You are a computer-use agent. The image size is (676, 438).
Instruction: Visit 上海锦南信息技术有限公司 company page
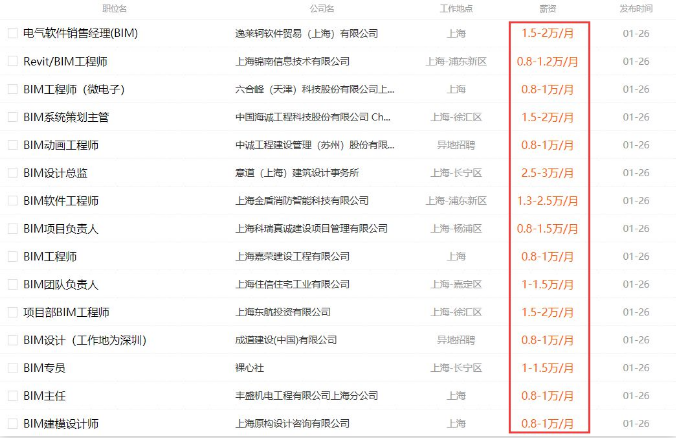click(292, 61)
